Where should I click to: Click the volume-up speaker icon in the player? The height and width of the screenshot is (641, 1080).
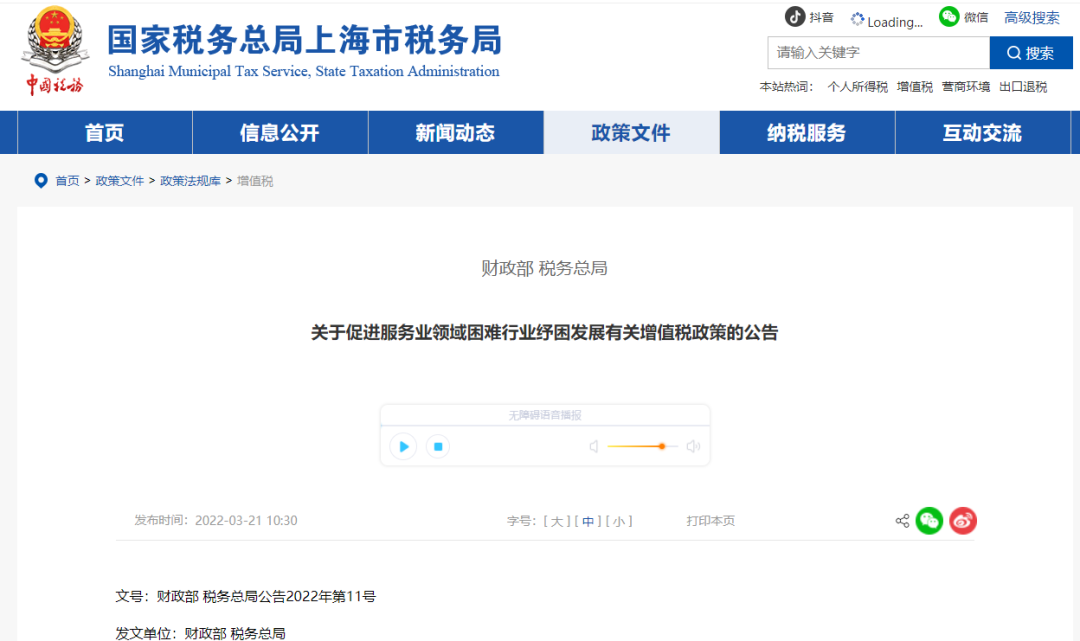pos(693,446)
